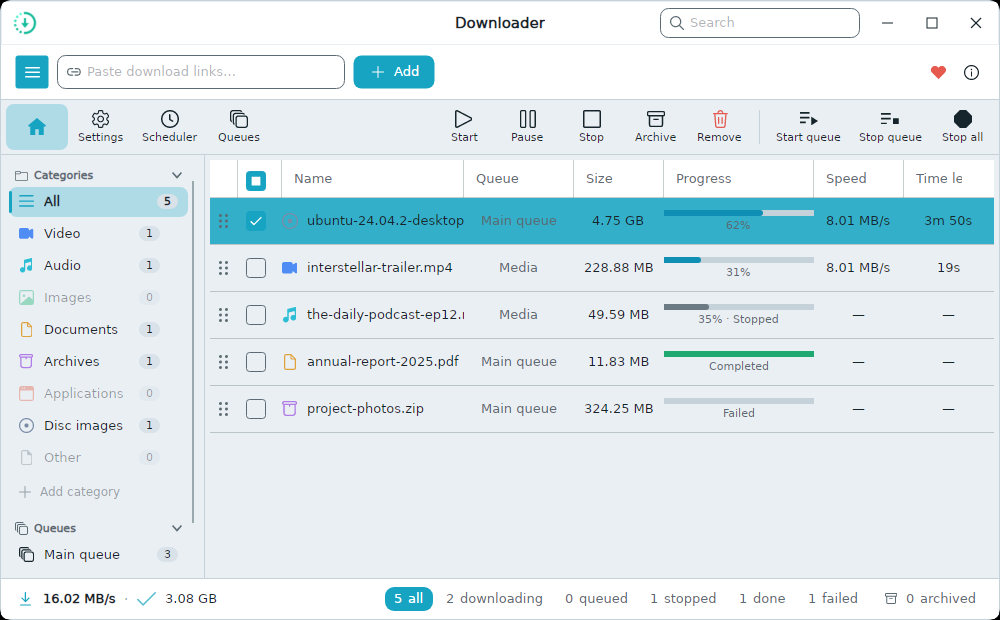Stop the selected download

[x=591, y=127]
